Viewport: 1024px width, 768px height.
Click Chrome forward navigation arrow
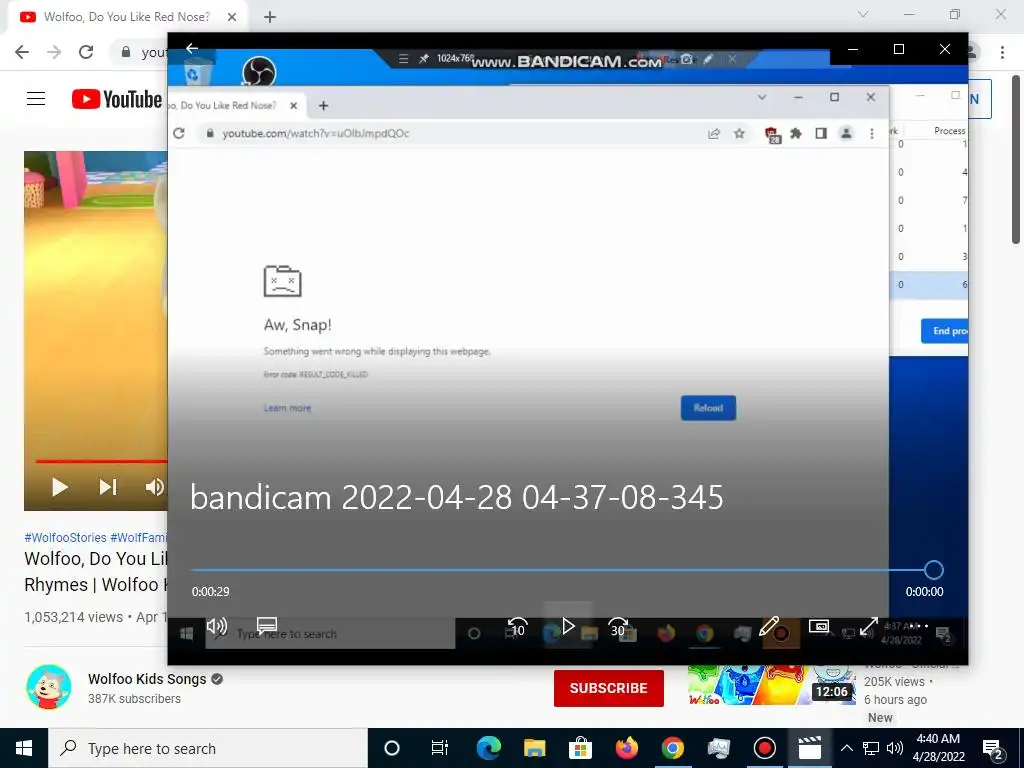[54, 52]
